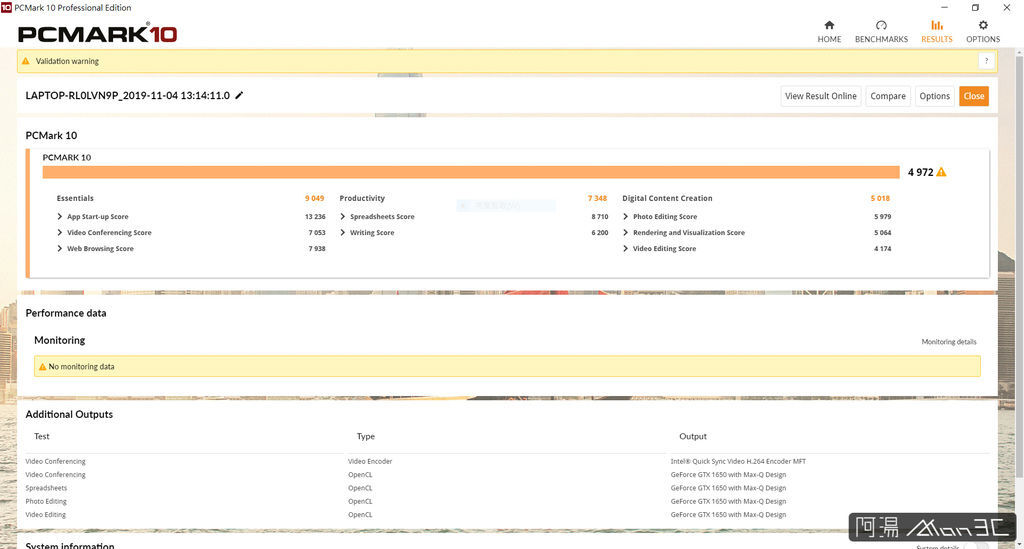Screen dimensions: 1024x549
Task: Click the Essentials heading
Action: pos(75,198)
